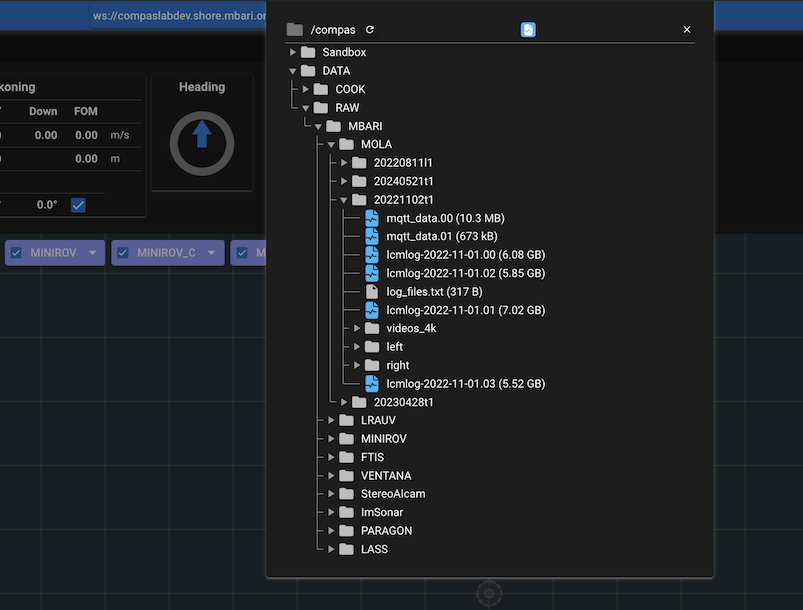Viewport: 803px width, 610px height.
Task: Uncheck the checkbox beside 0.0° value
Action: 78,205
